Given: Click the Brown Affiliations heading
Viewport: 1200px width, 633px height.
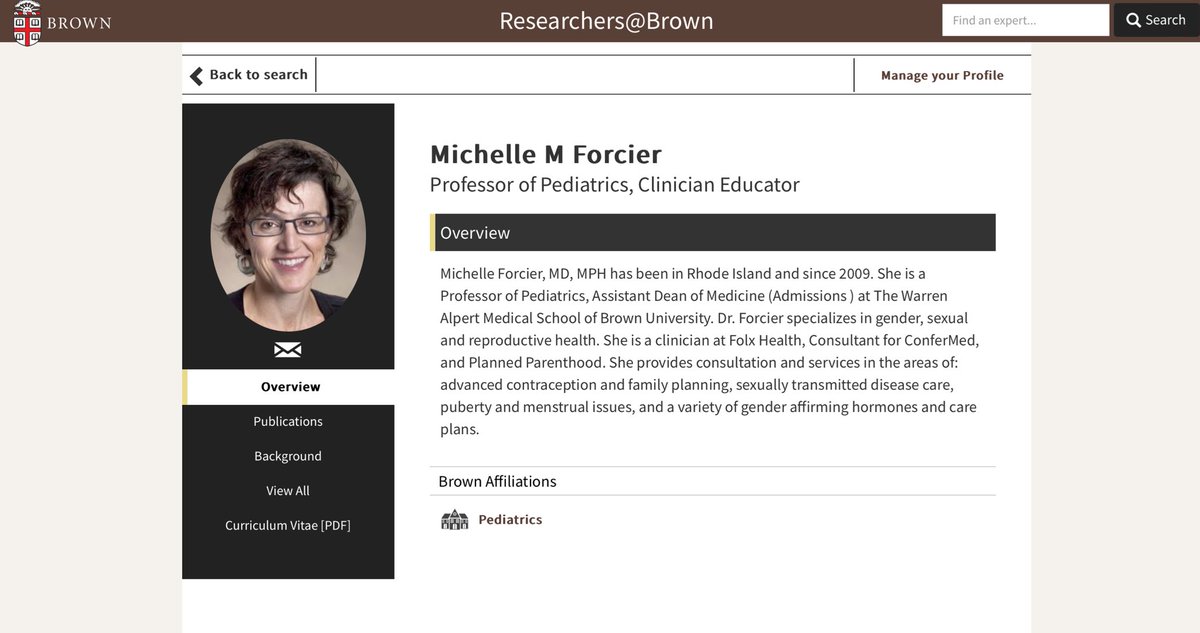Looking at the screenshot, I should (x=497, y=482).
